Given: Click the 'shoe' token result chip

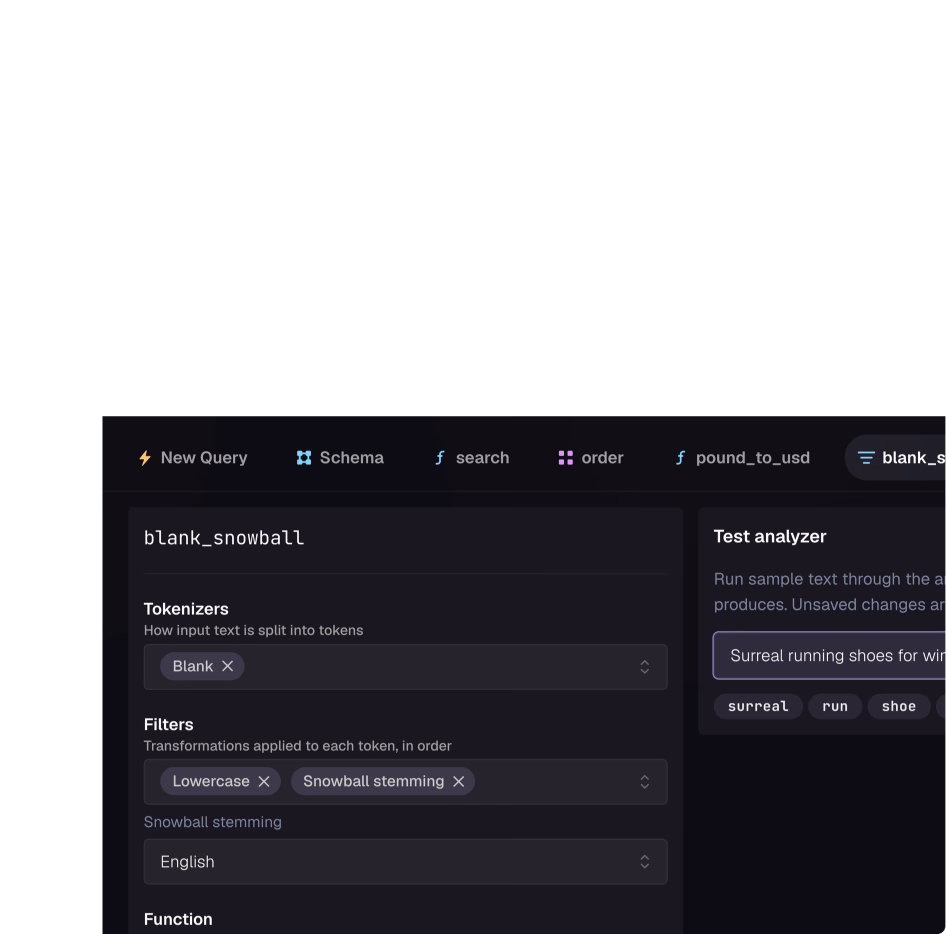Looking at the screenshot, I should (x=898, y=707).
